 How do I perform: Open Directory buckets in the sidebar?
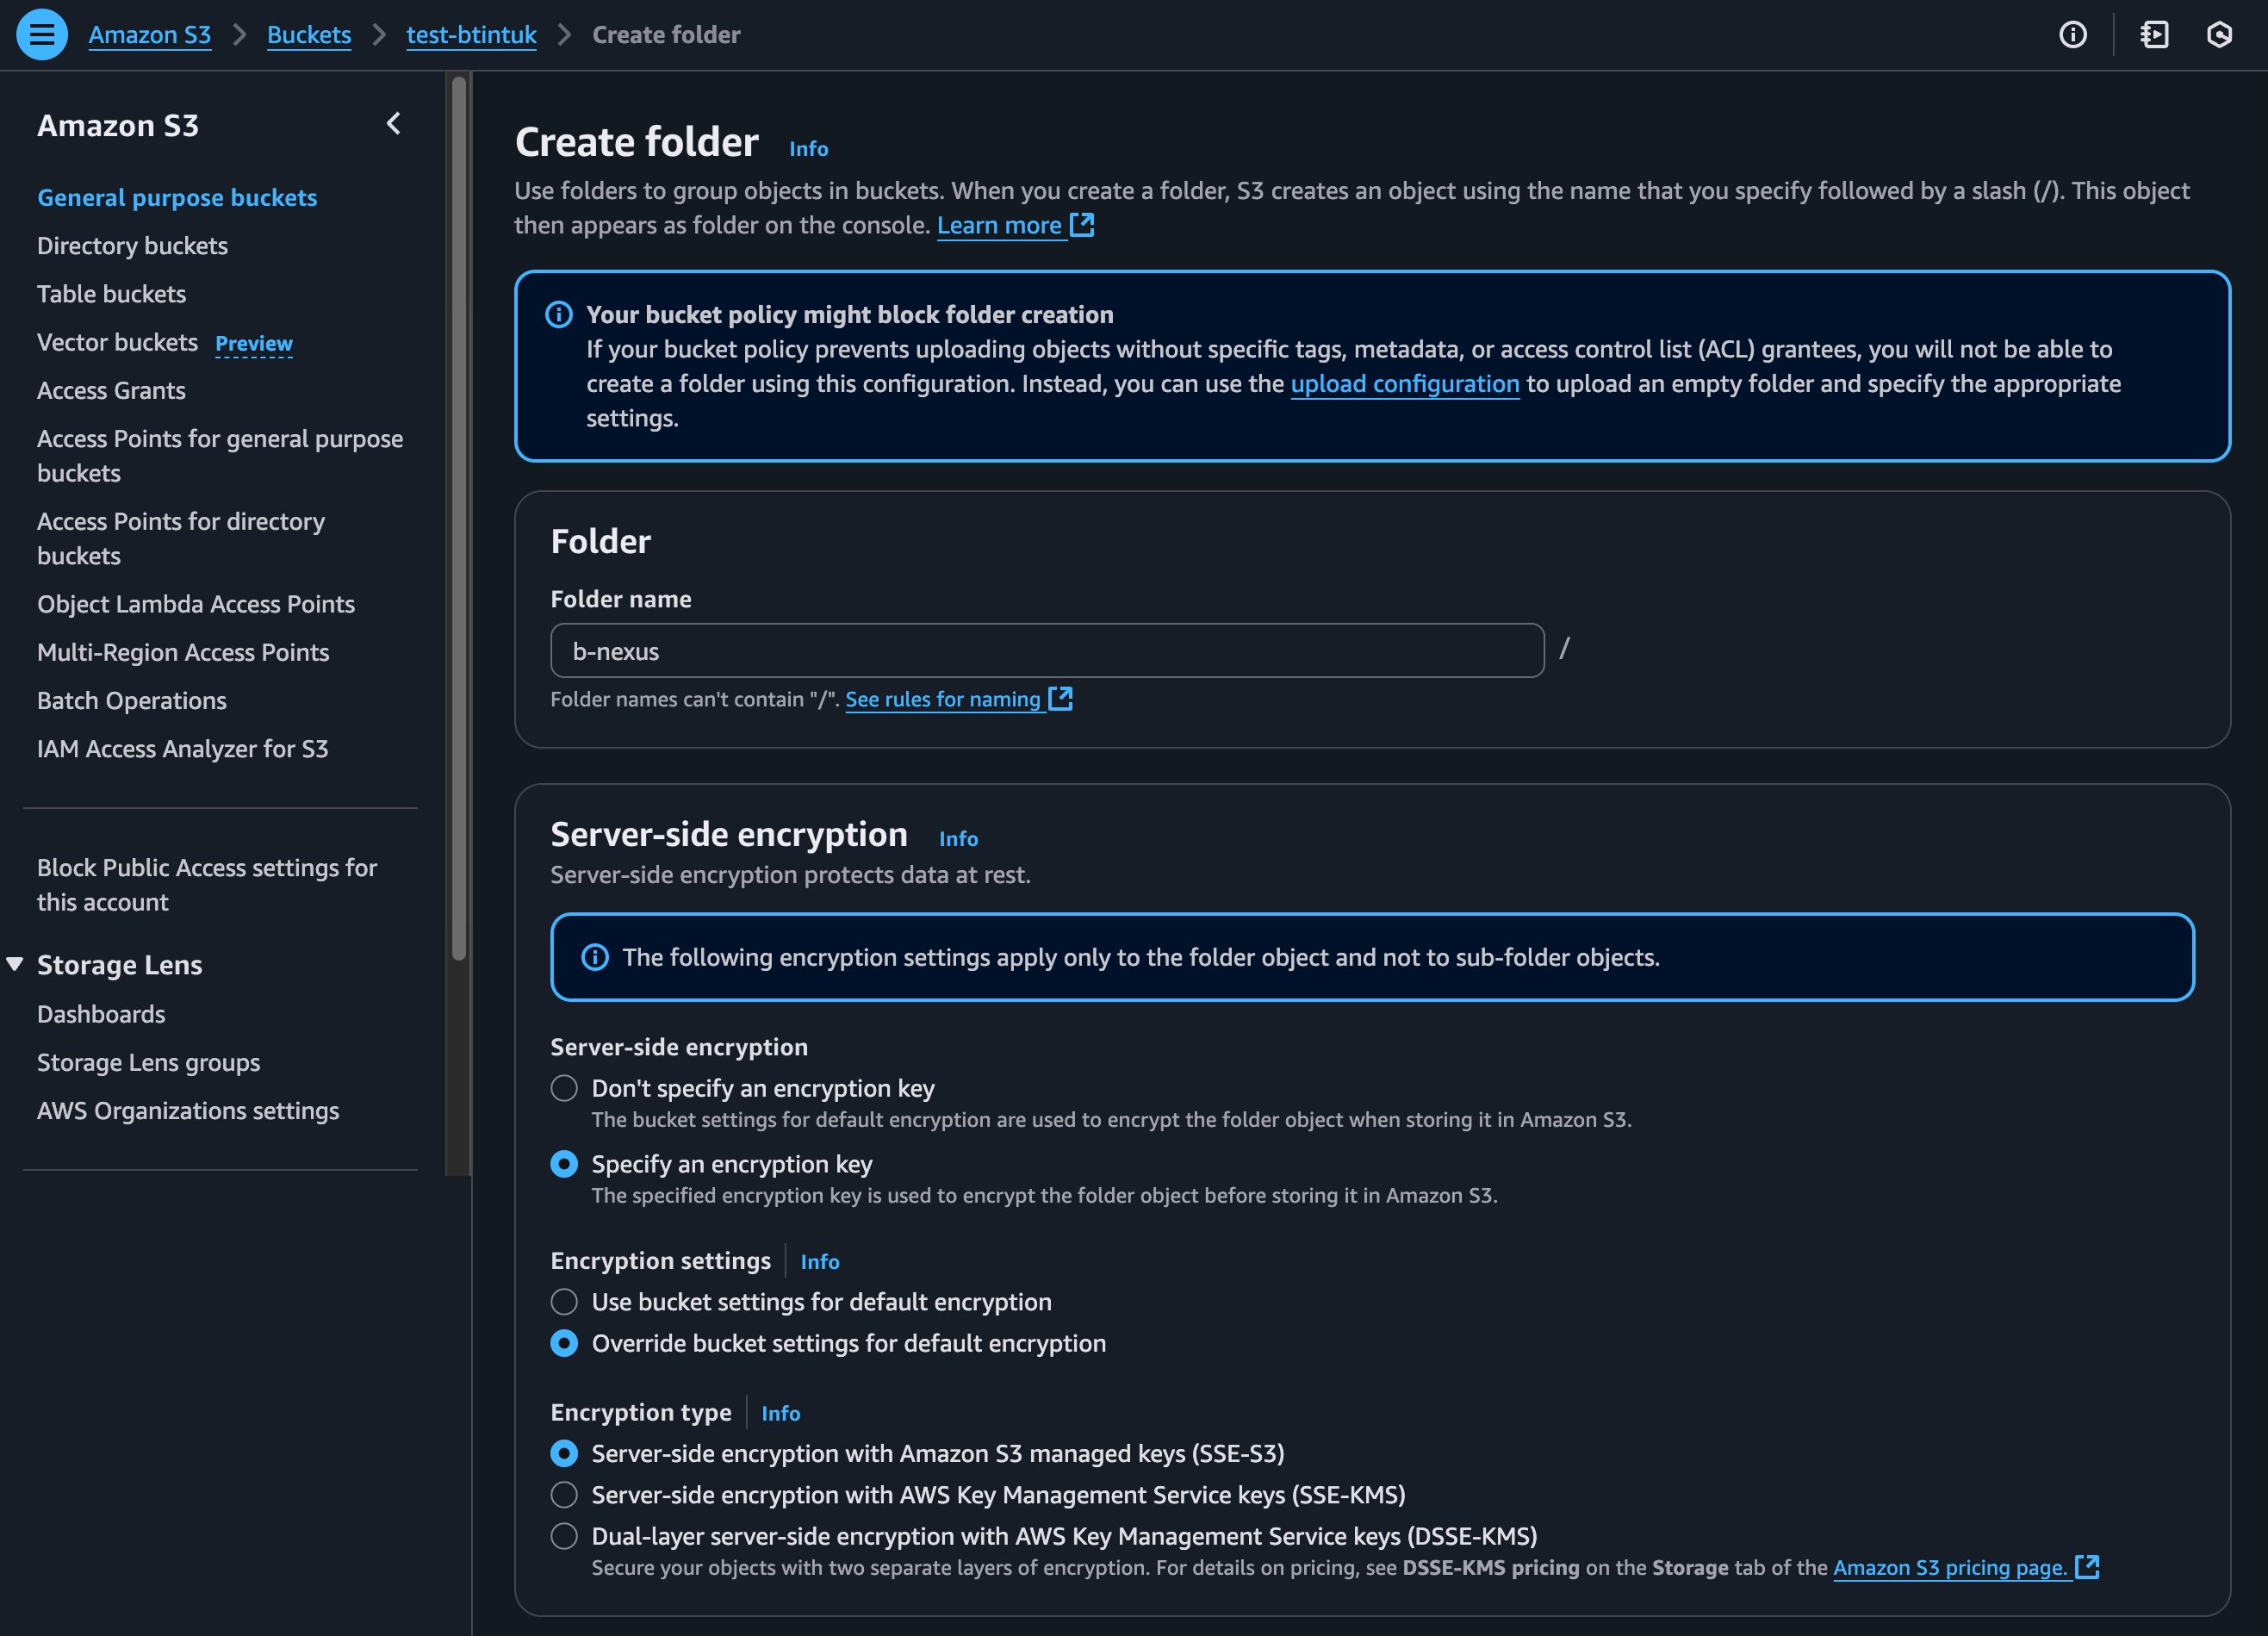pyautogui.click(x=132, y=246)
